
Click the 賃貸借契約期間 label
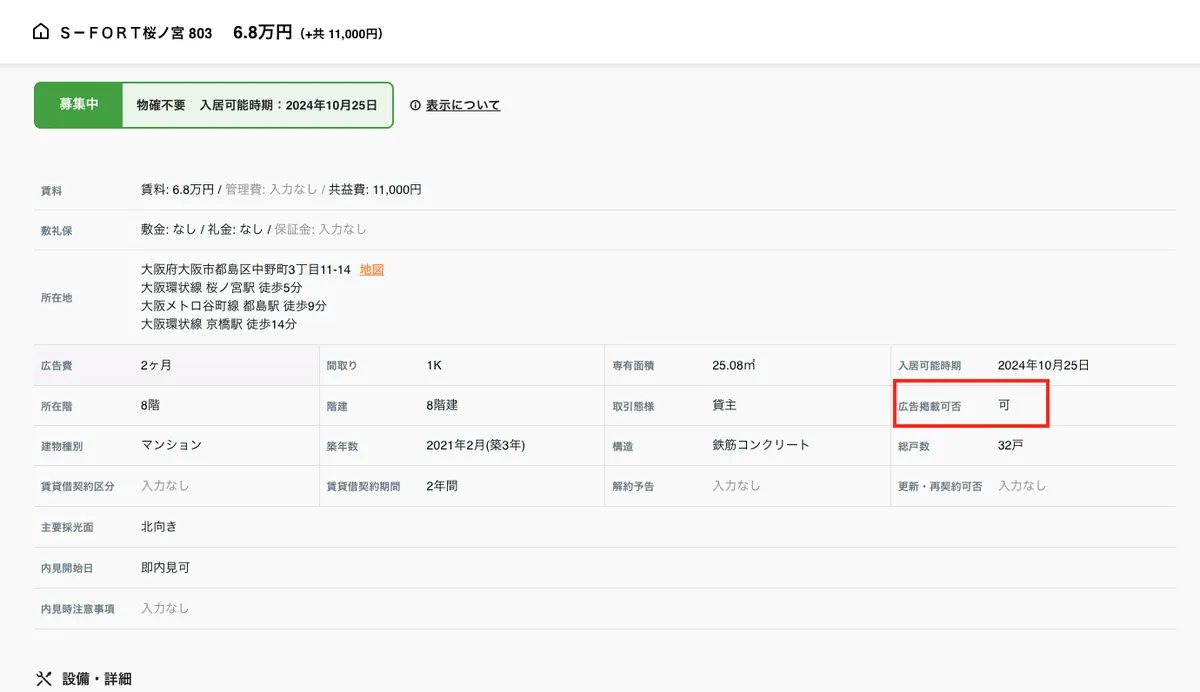[x=363, y=487]
